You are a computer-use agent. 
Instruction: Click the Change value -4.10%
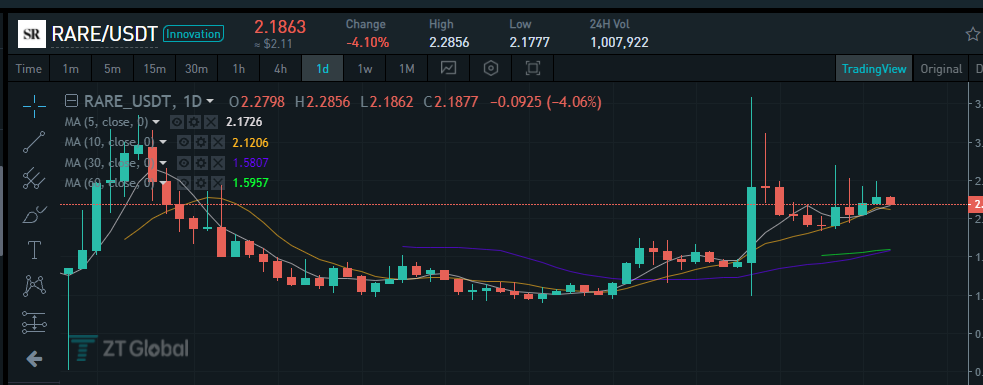click(367, 43)
